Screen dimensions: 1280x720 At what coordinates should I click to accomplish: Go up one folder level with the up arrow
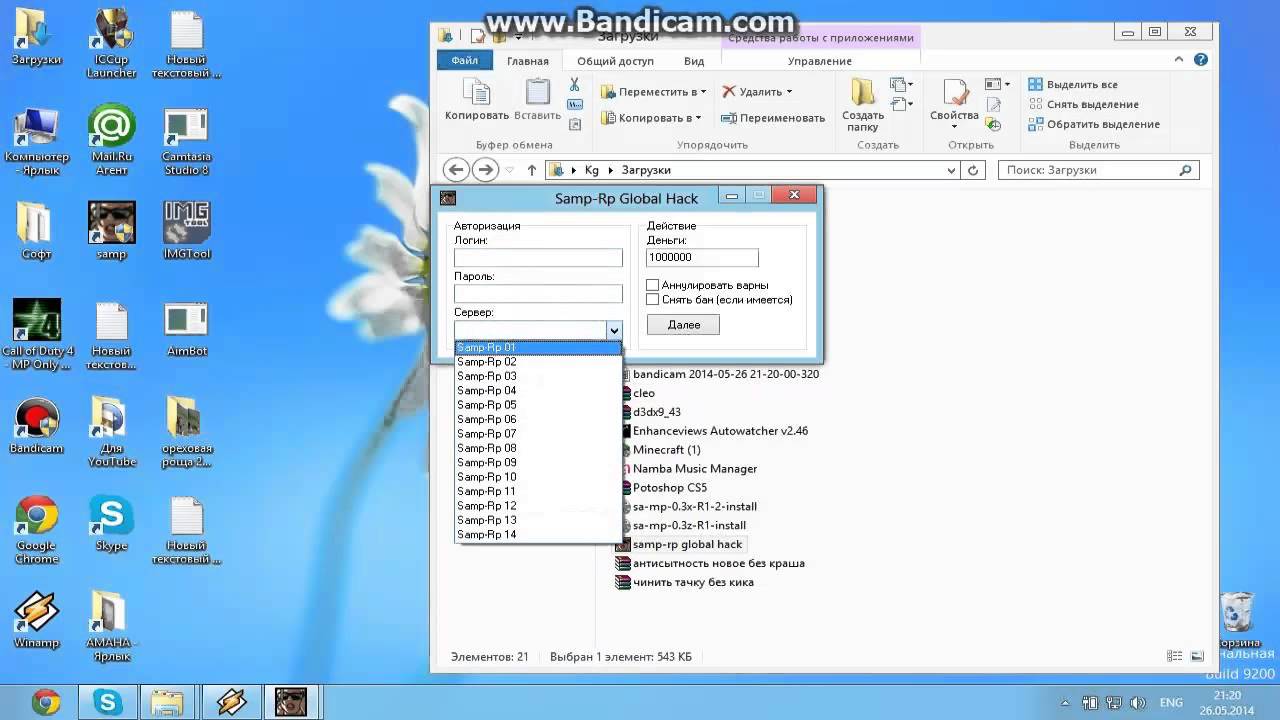[x=531, y=170]
